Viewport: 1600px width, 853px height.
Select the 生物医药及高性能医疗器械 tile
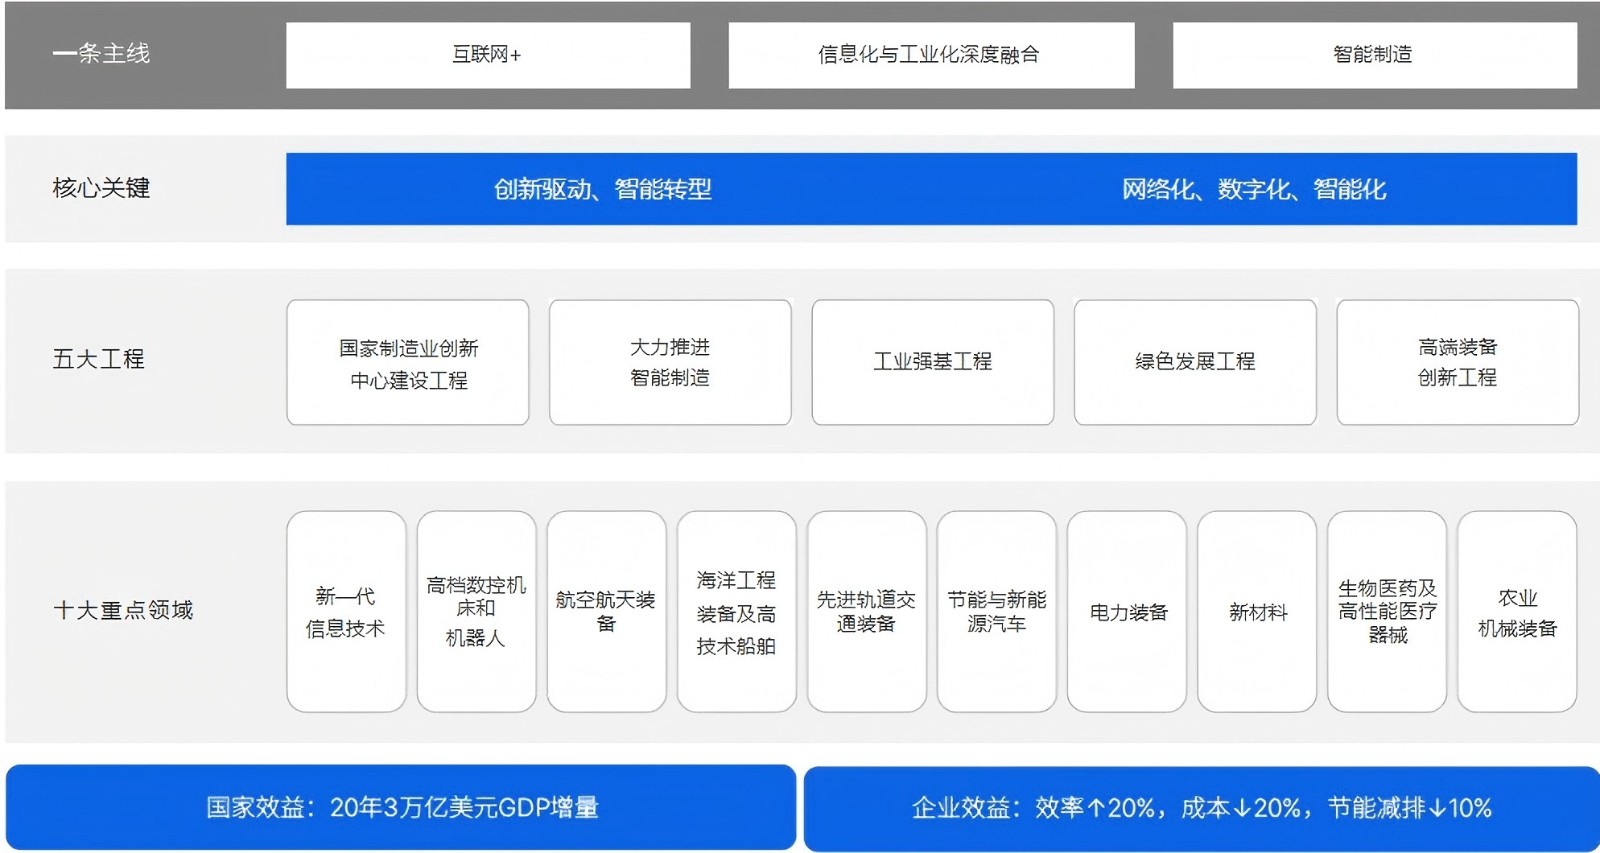[1387, 612]
